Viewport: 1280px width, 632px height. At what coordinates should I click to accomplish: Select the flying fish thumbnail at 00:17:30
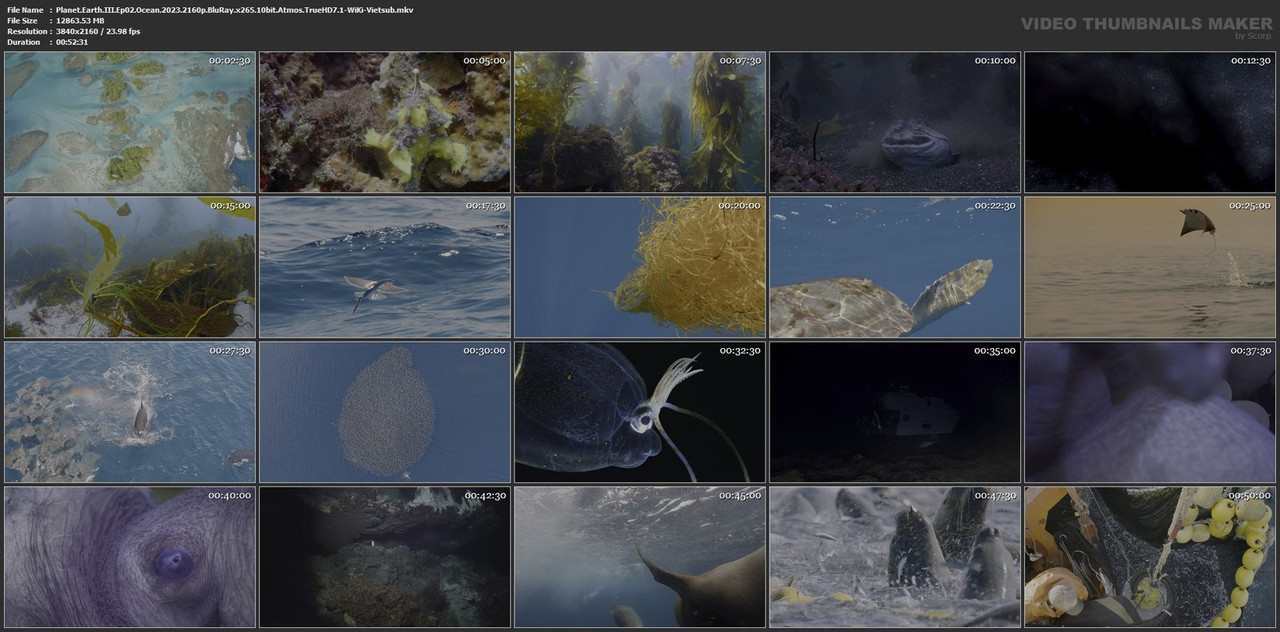click(x=385, y=267)
